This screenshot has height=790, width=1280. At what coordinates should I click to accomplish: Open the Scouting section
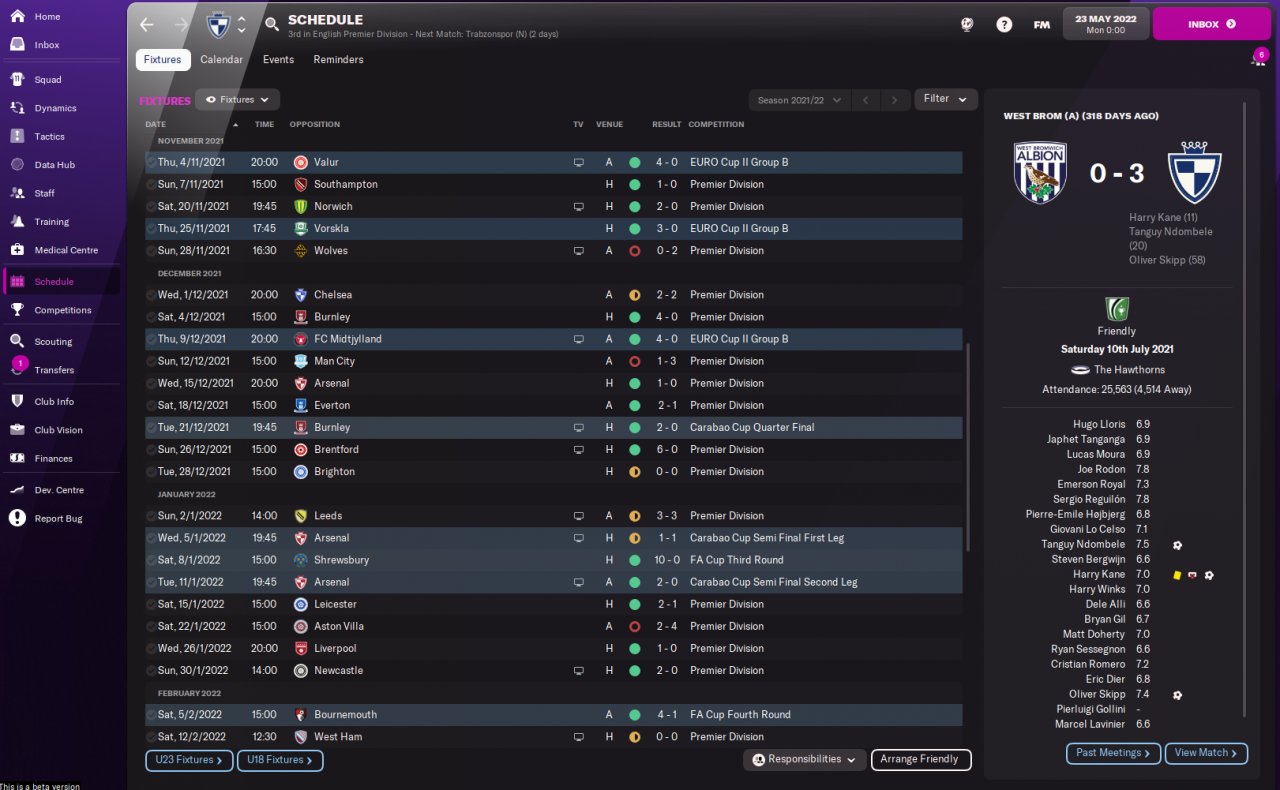[x=53, y=342]
